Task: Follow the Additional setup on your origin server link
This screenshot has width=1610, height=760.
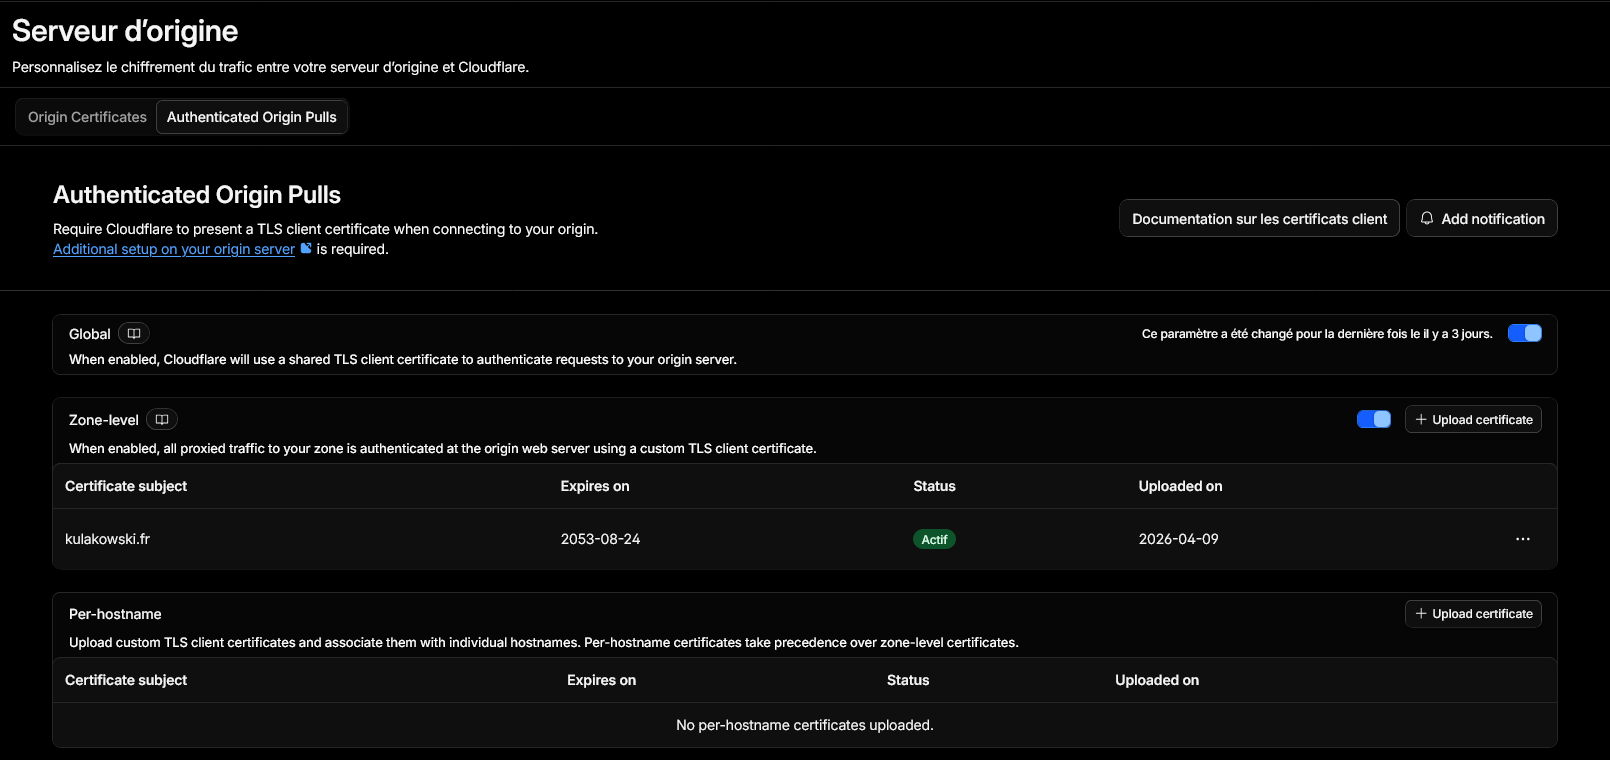Action: pos(174,249)
